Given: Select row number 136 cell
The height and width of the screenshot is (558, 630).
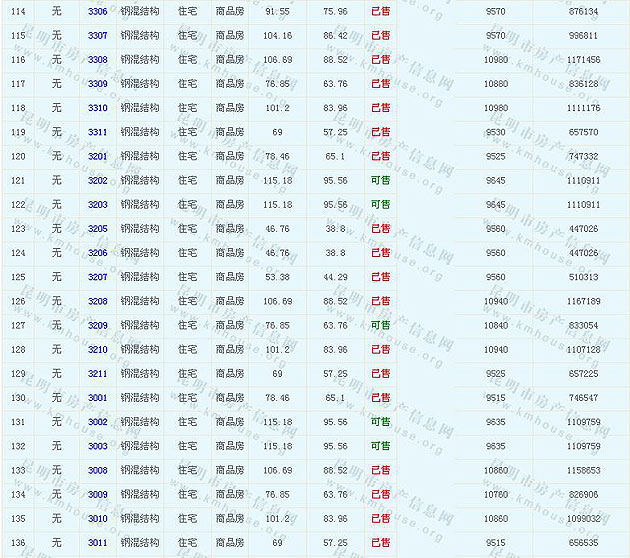Looking at the screenshot, I should pyautogui.click(x=18, y=542).
